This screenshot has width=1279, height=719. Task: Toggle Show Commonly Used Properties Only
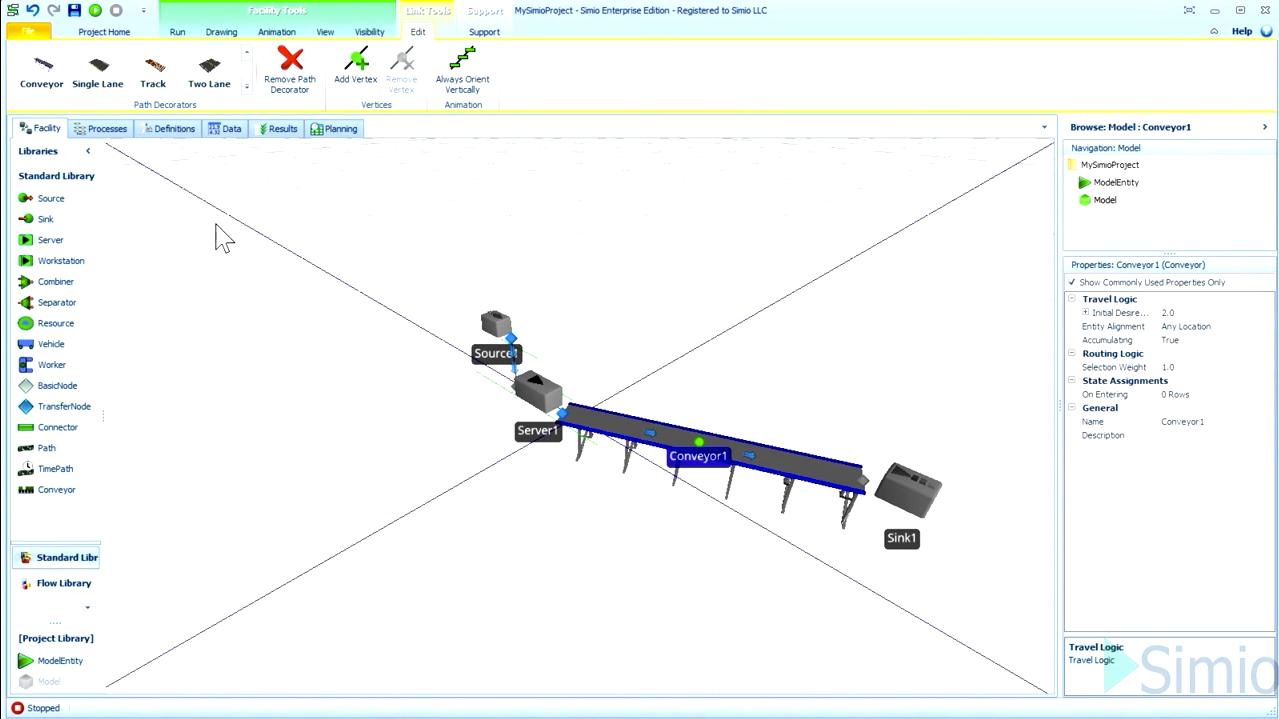point(1072,283)
